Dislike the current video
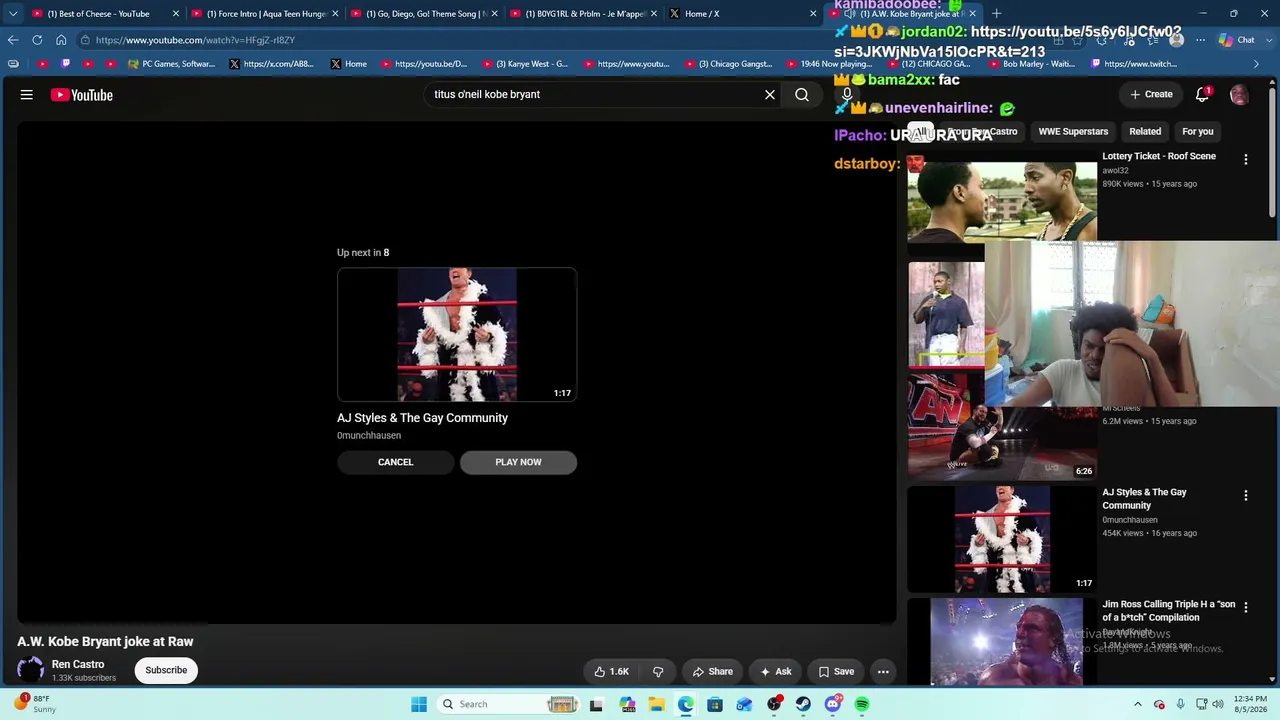The height and width of the screenshot is (720, 1280). coord(658,672)
